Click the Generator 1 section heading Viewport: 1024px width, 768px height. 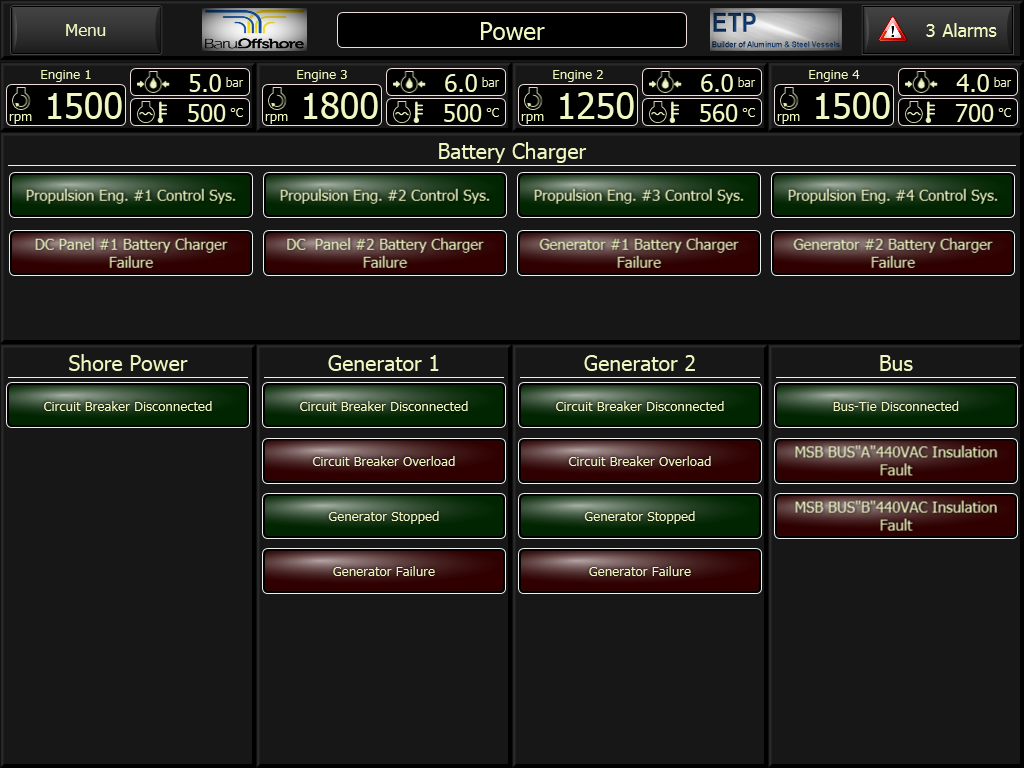(383, 363)
